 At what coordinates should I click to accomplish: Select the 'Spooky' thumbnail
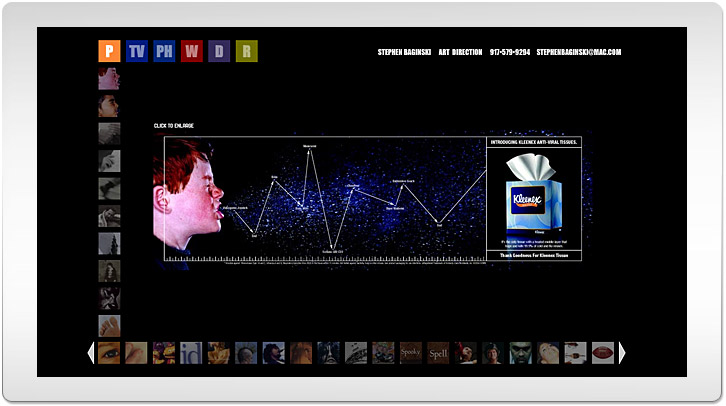coord(411,353)
